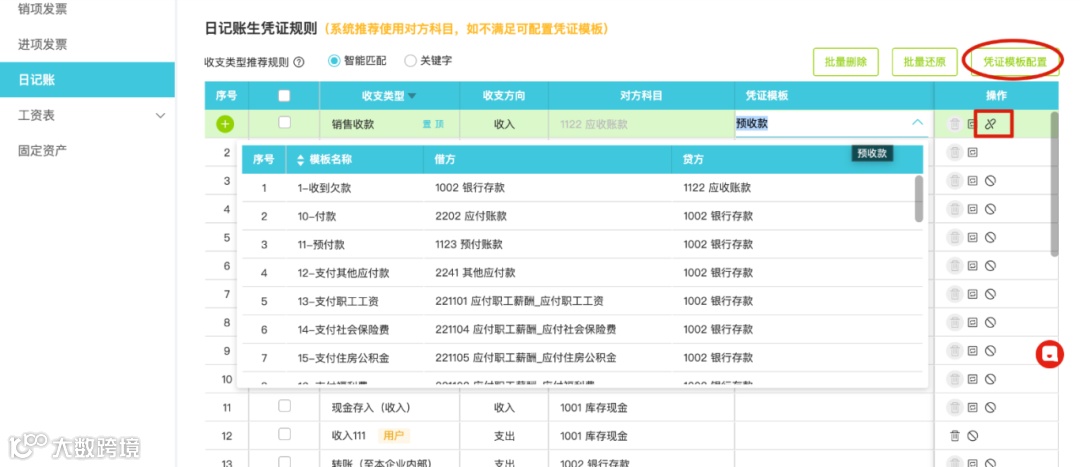
Task: Click the restore icon in row number 2
Action: pos(973,153)
